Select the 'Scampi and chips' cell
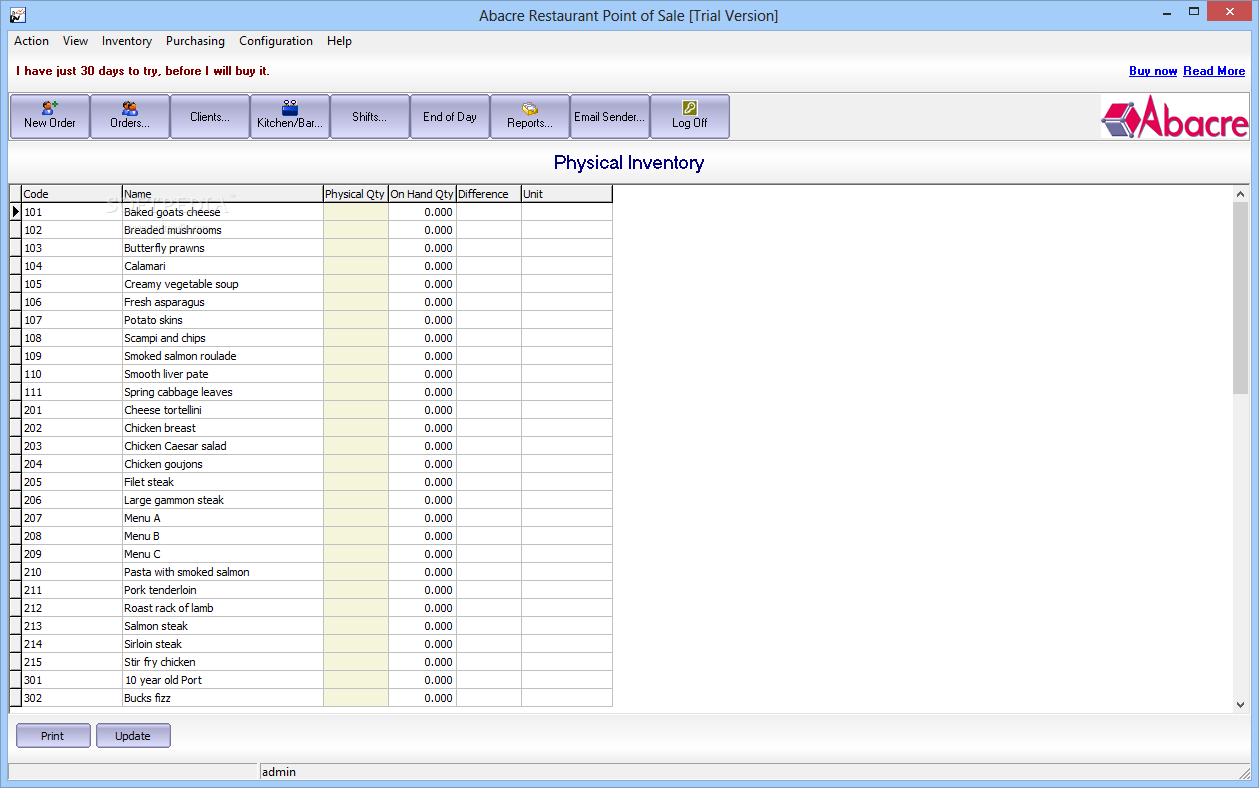Image resolution: width=1259 pixels, height=788 pixels. 223,338
